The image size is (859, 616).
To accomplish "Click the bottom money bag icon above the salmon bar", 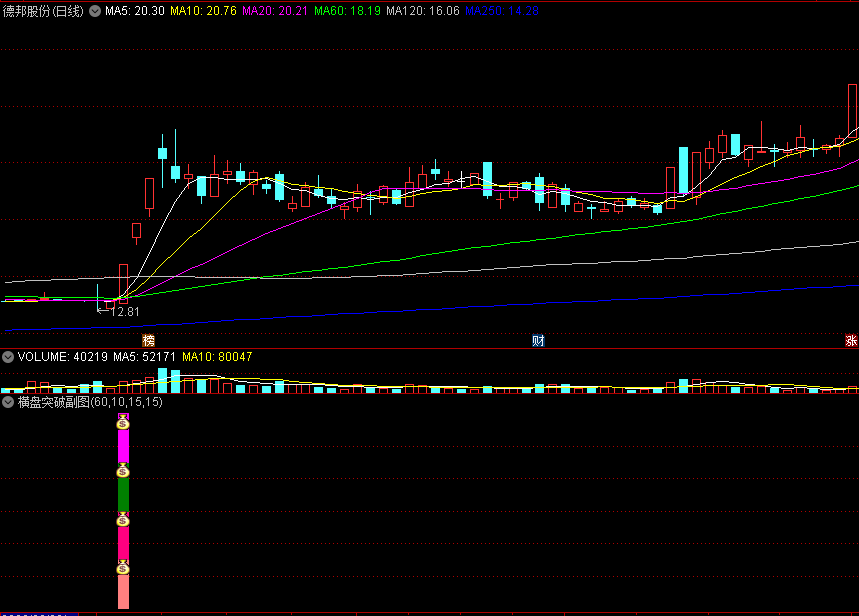I will click(123, 567).
